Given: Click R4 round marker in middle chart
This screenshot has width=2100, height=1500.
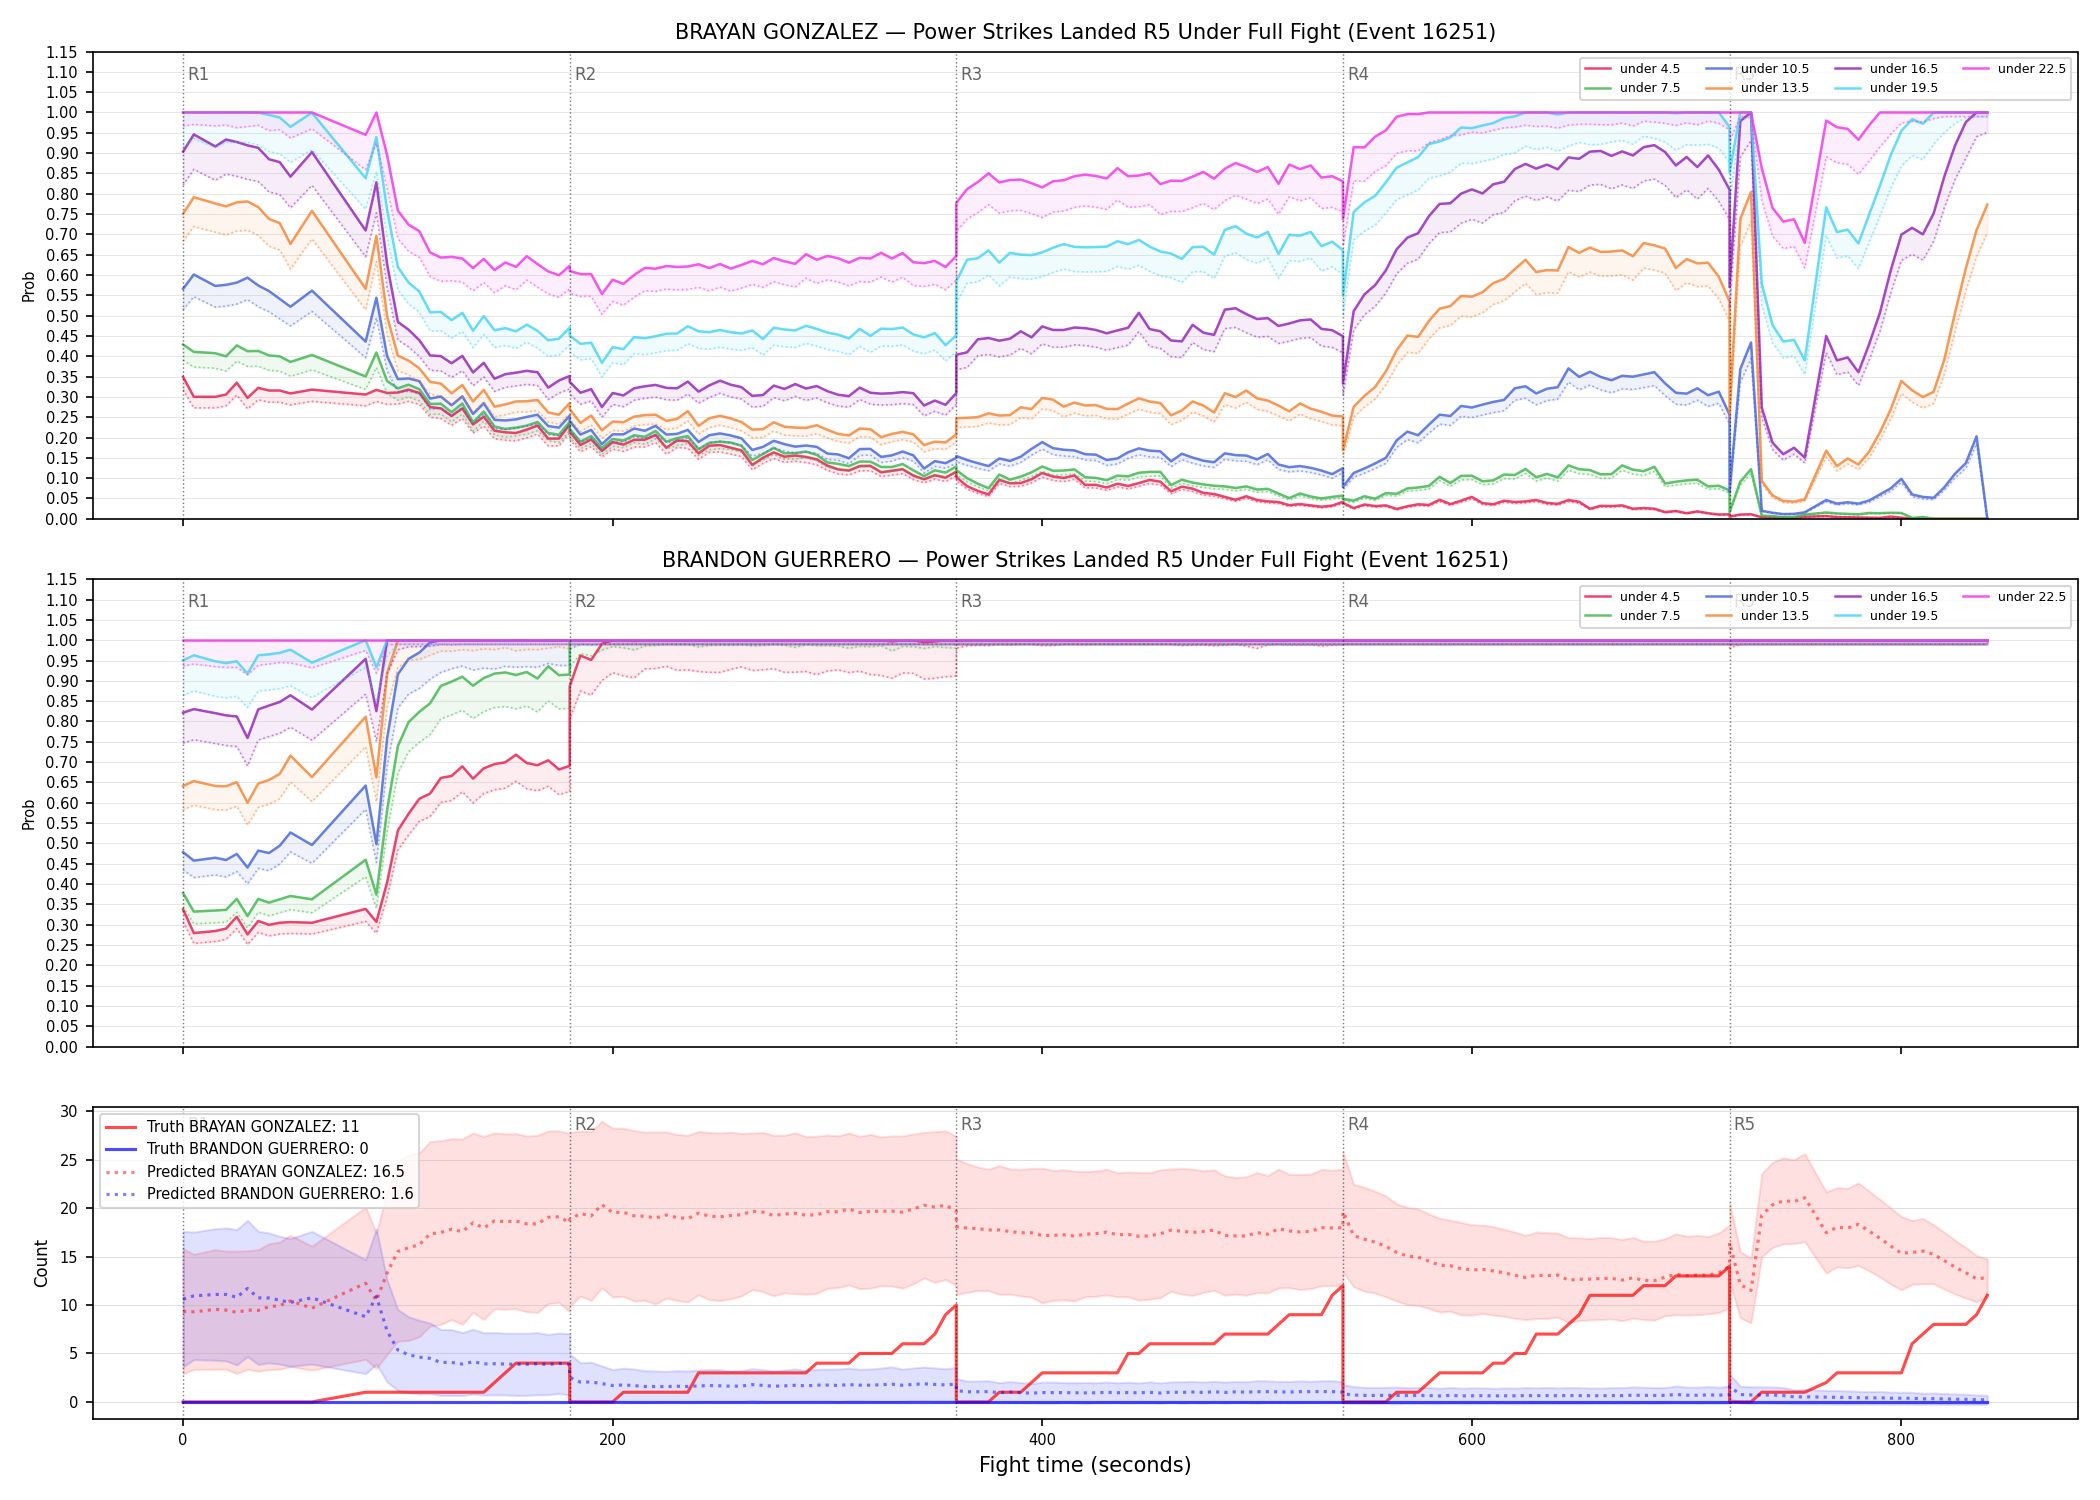Looking at the screenshot, I should [1358, 601].
